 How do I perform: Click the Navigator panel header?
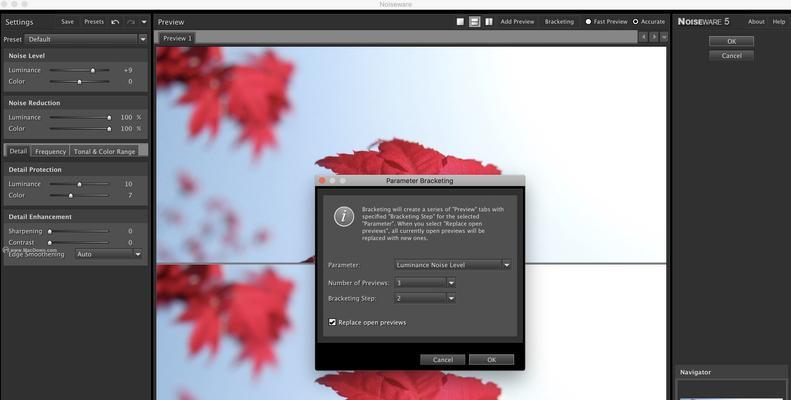tap(731, 372)
